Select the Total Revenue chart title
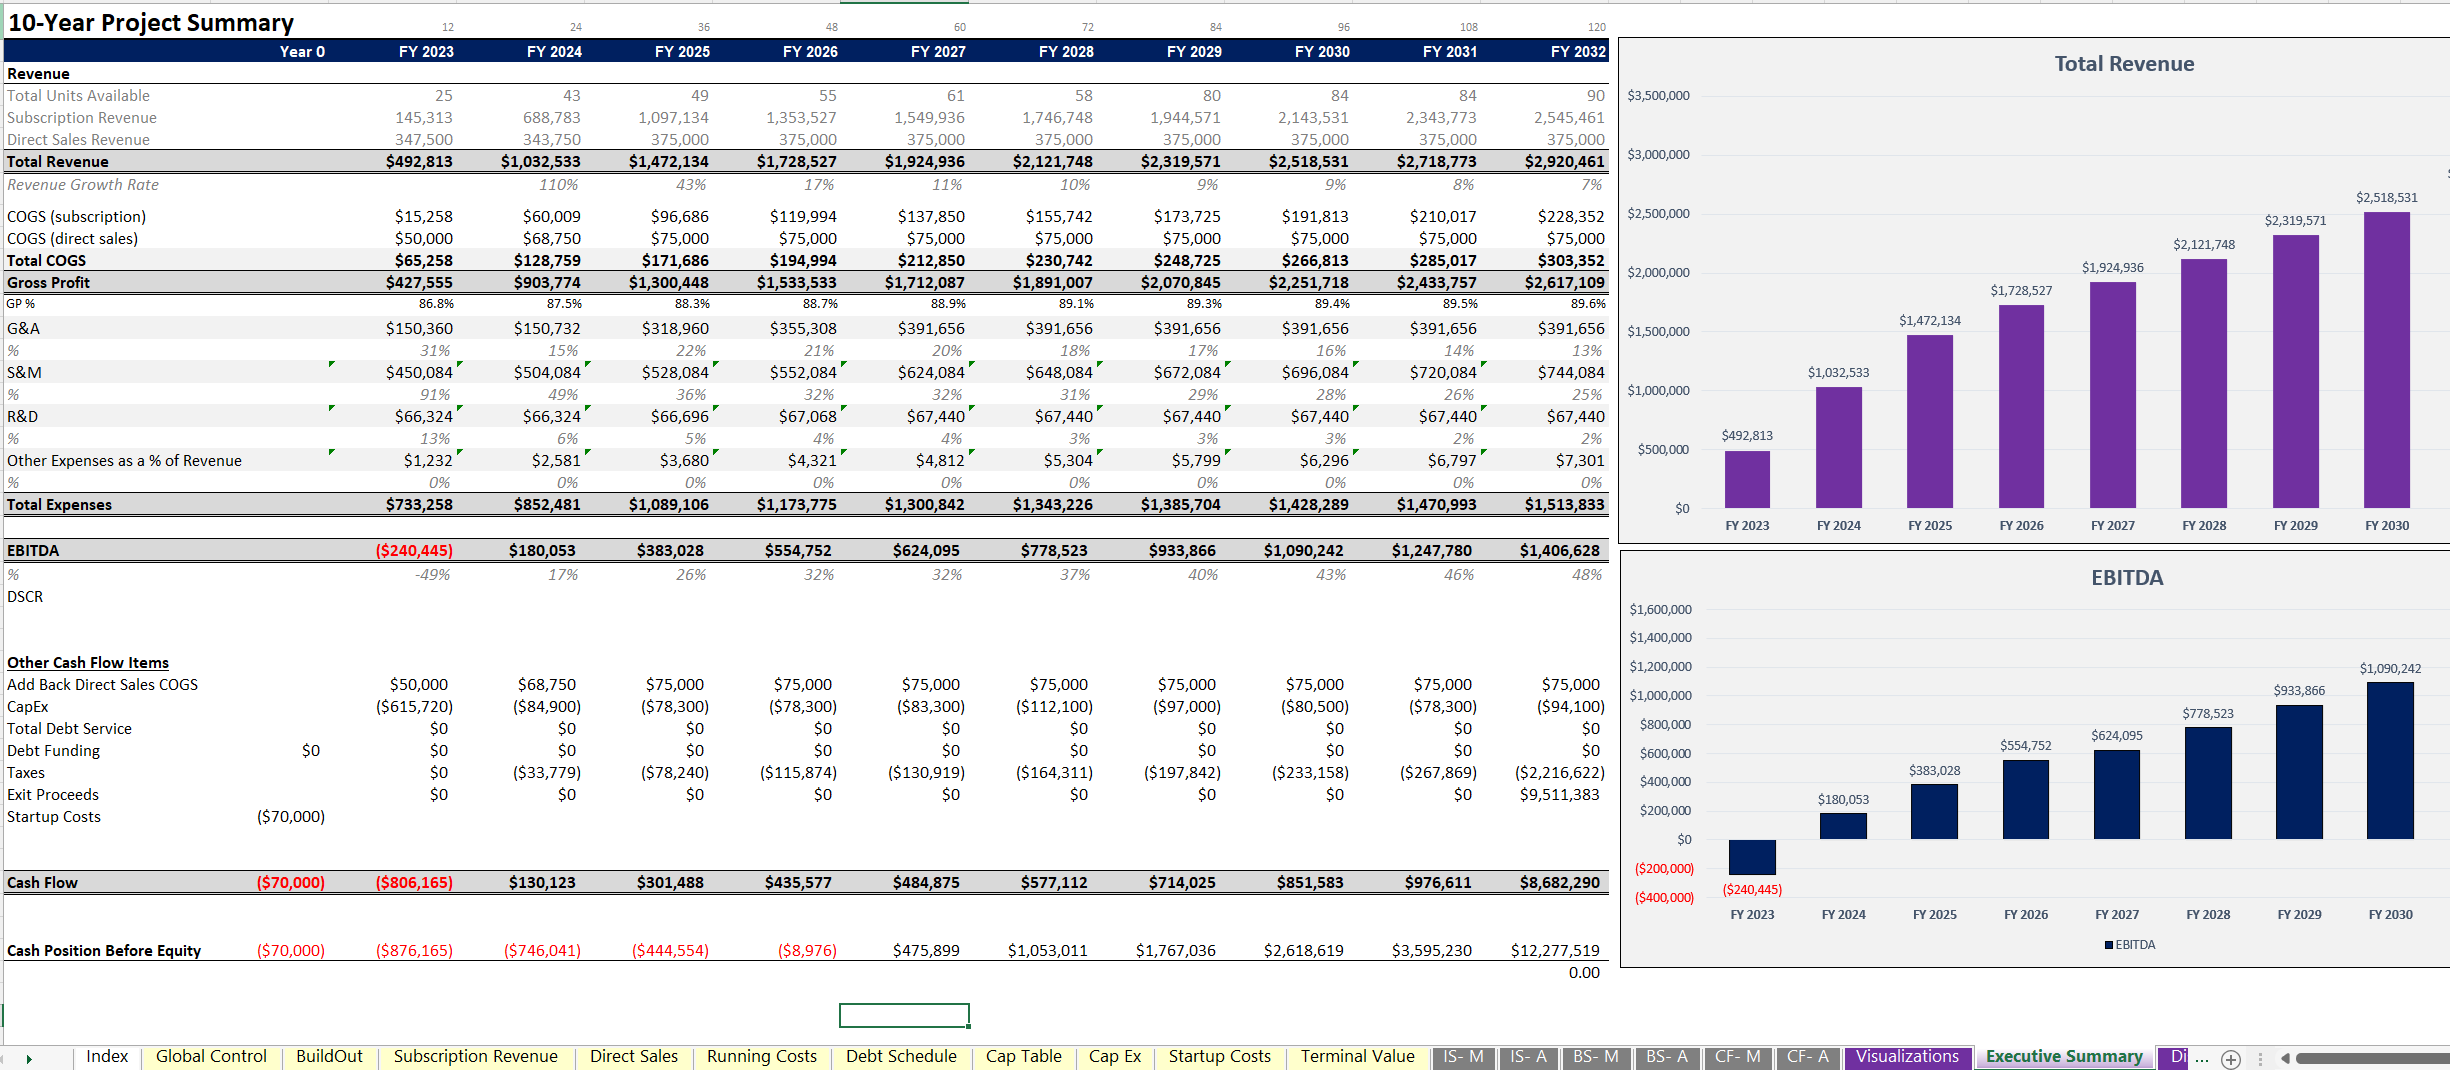The width and height of the screenshot is (2450, 1070). click(2124, 64)
